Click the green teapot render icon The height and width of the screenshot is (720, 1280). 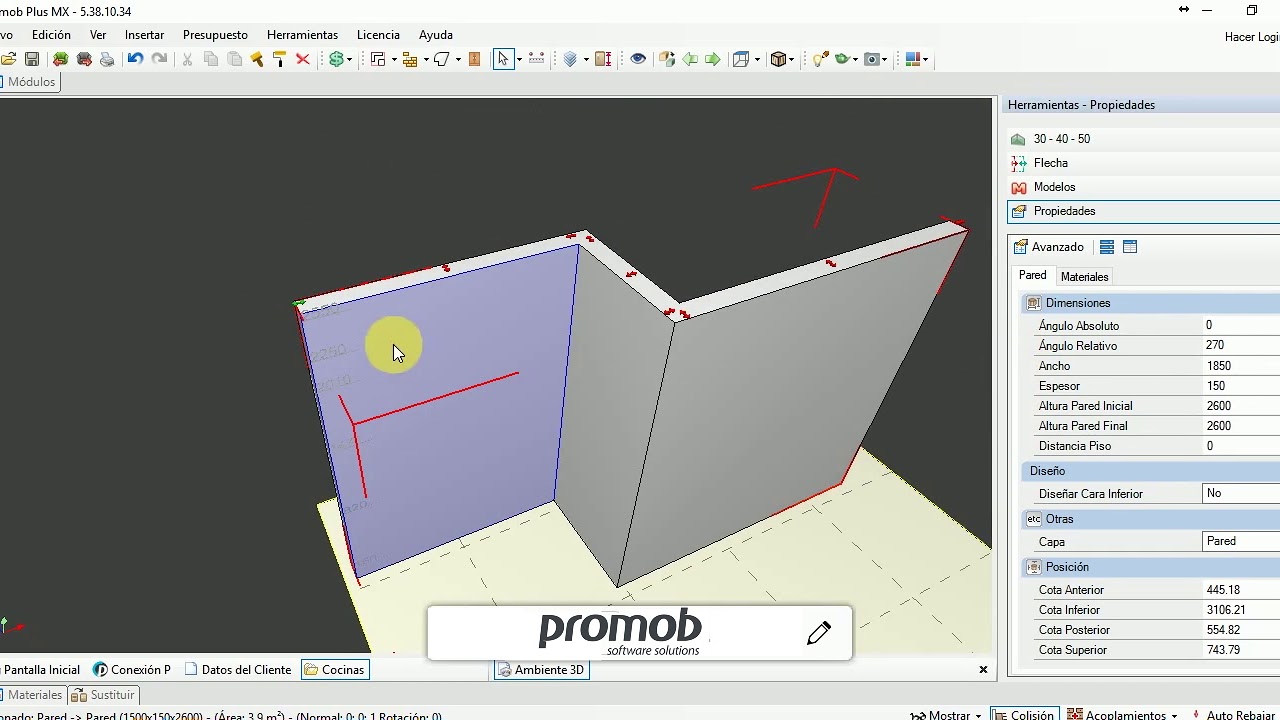[843, 60]
